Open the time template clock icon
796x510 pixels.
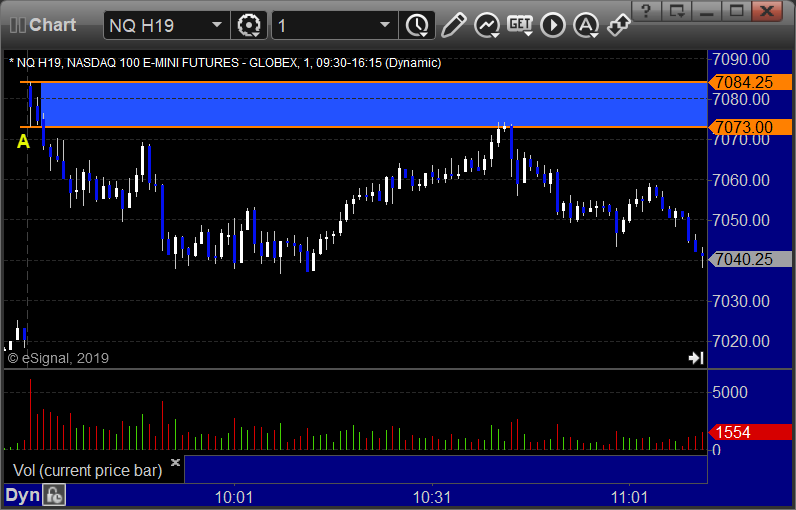point(417,25)
